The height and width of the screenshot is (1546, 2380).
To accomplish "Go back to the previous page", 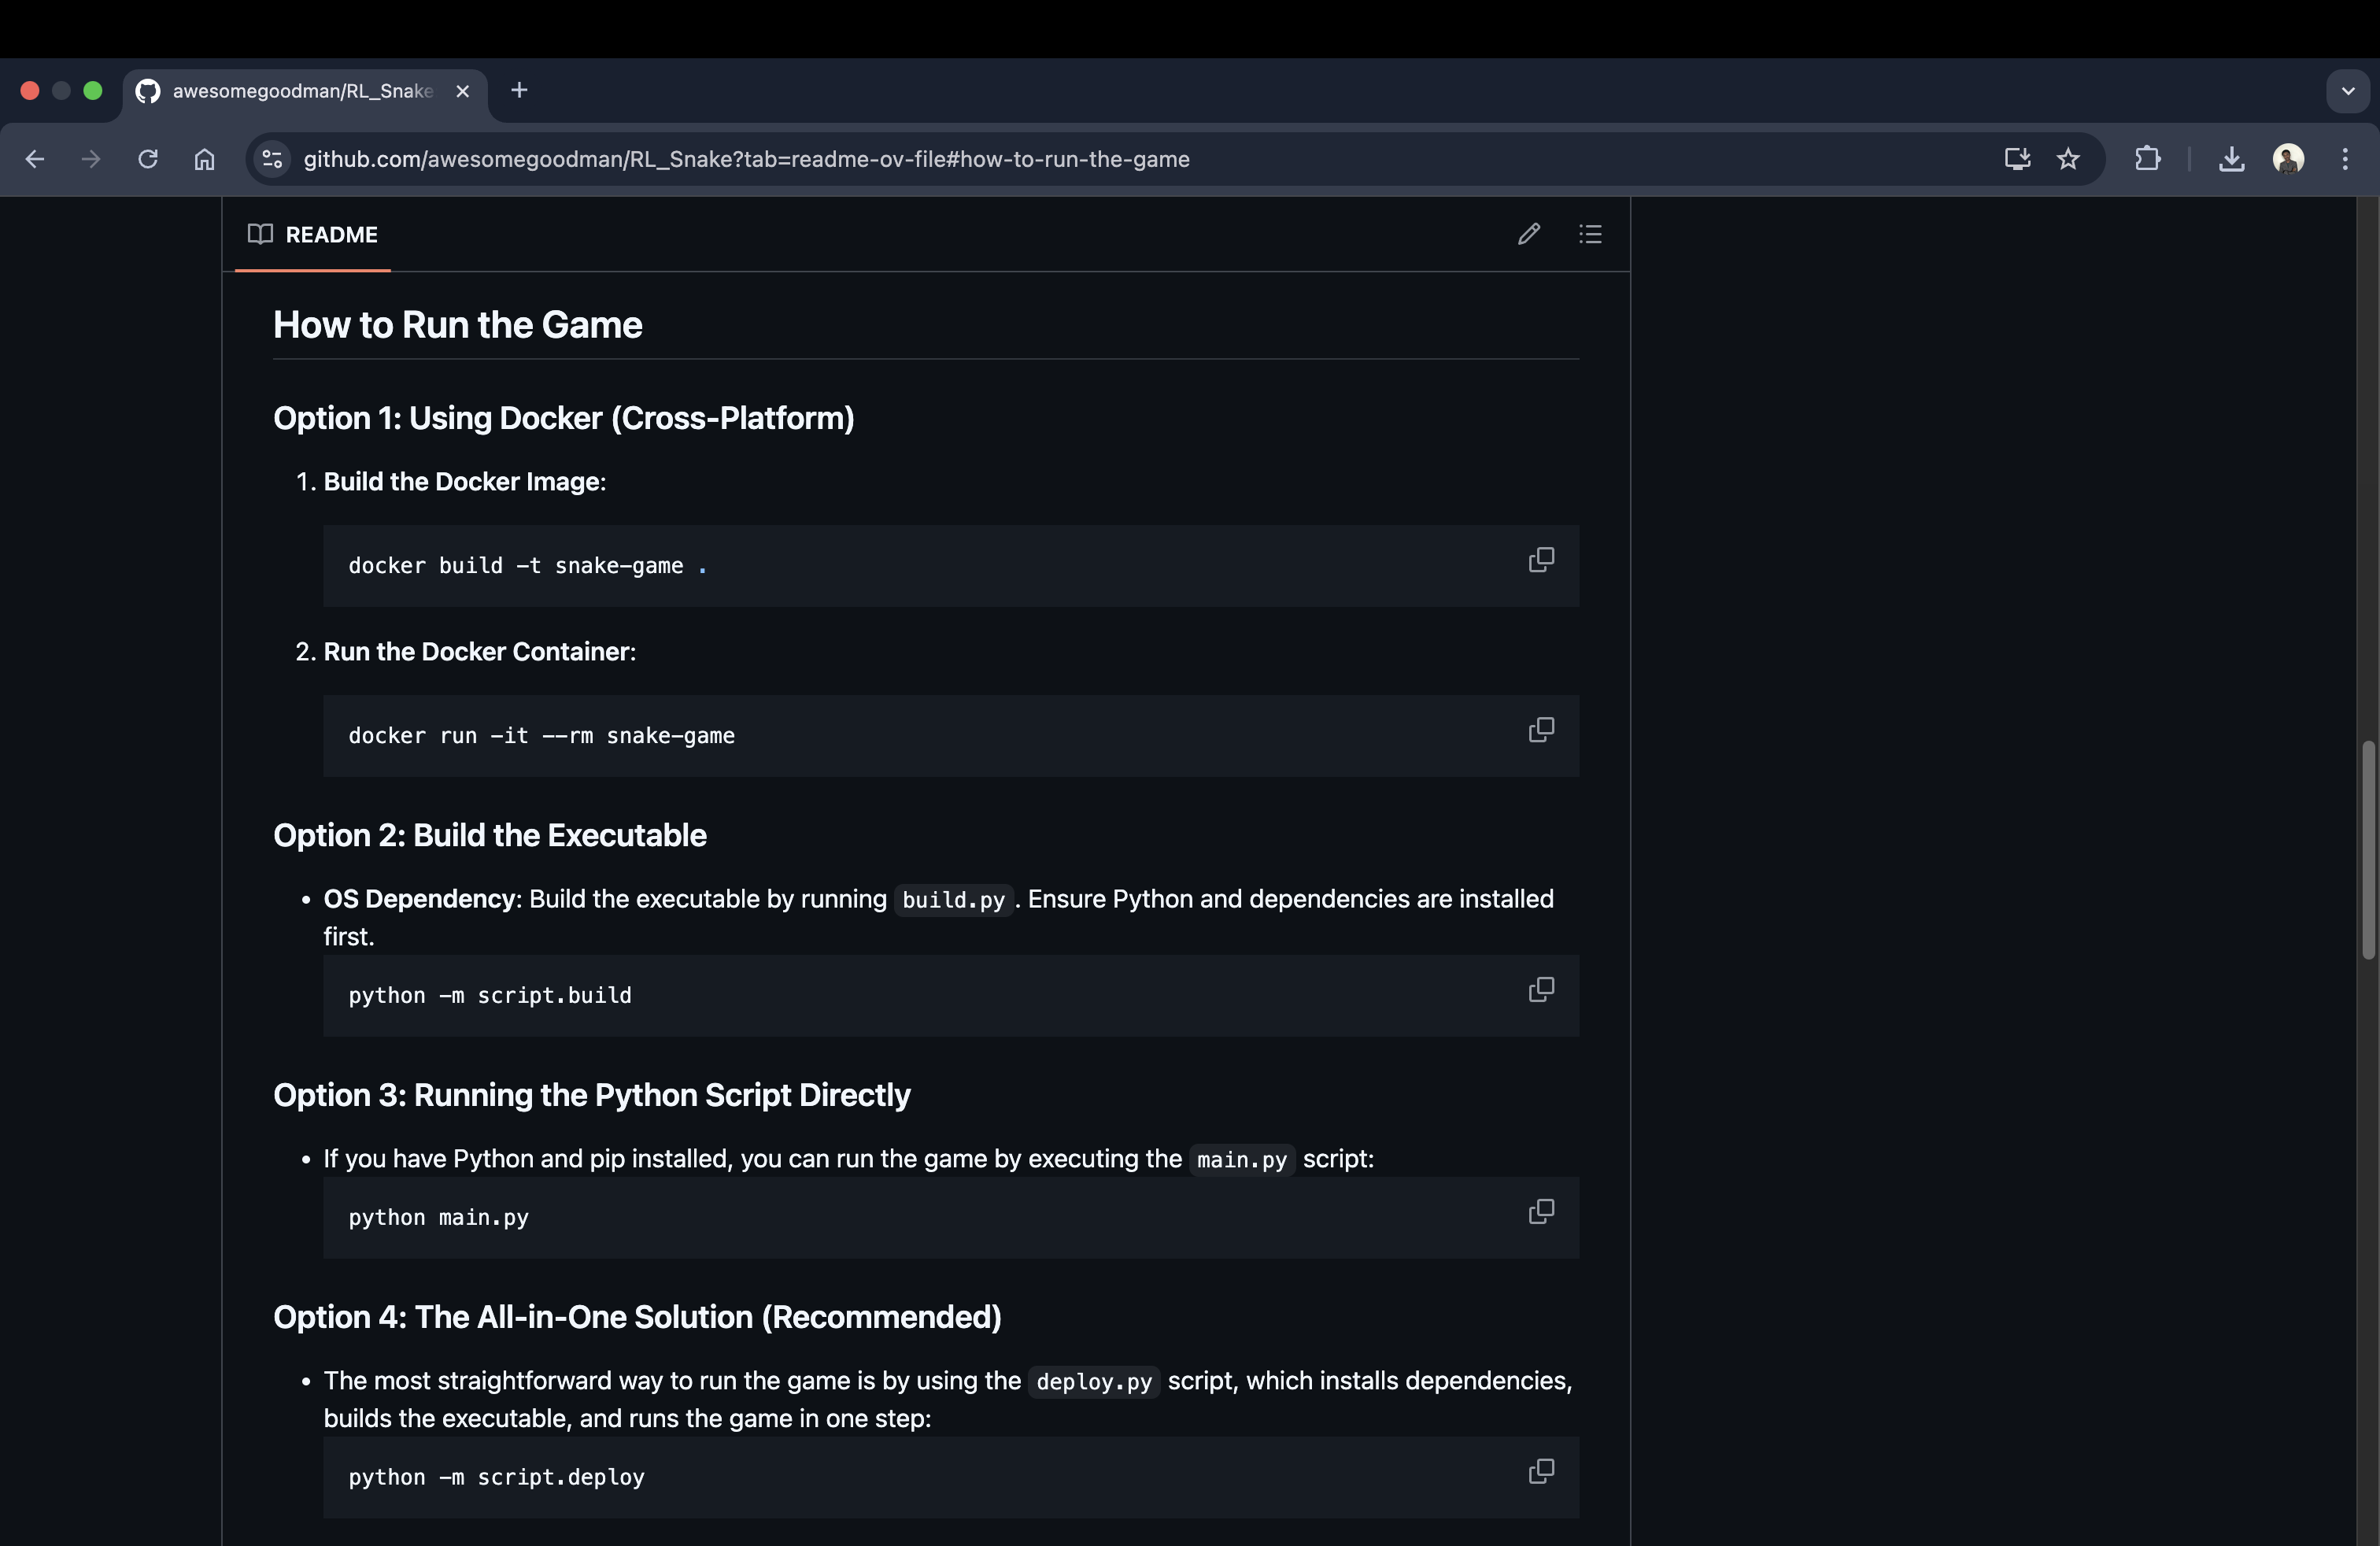I will coord(35,159).
